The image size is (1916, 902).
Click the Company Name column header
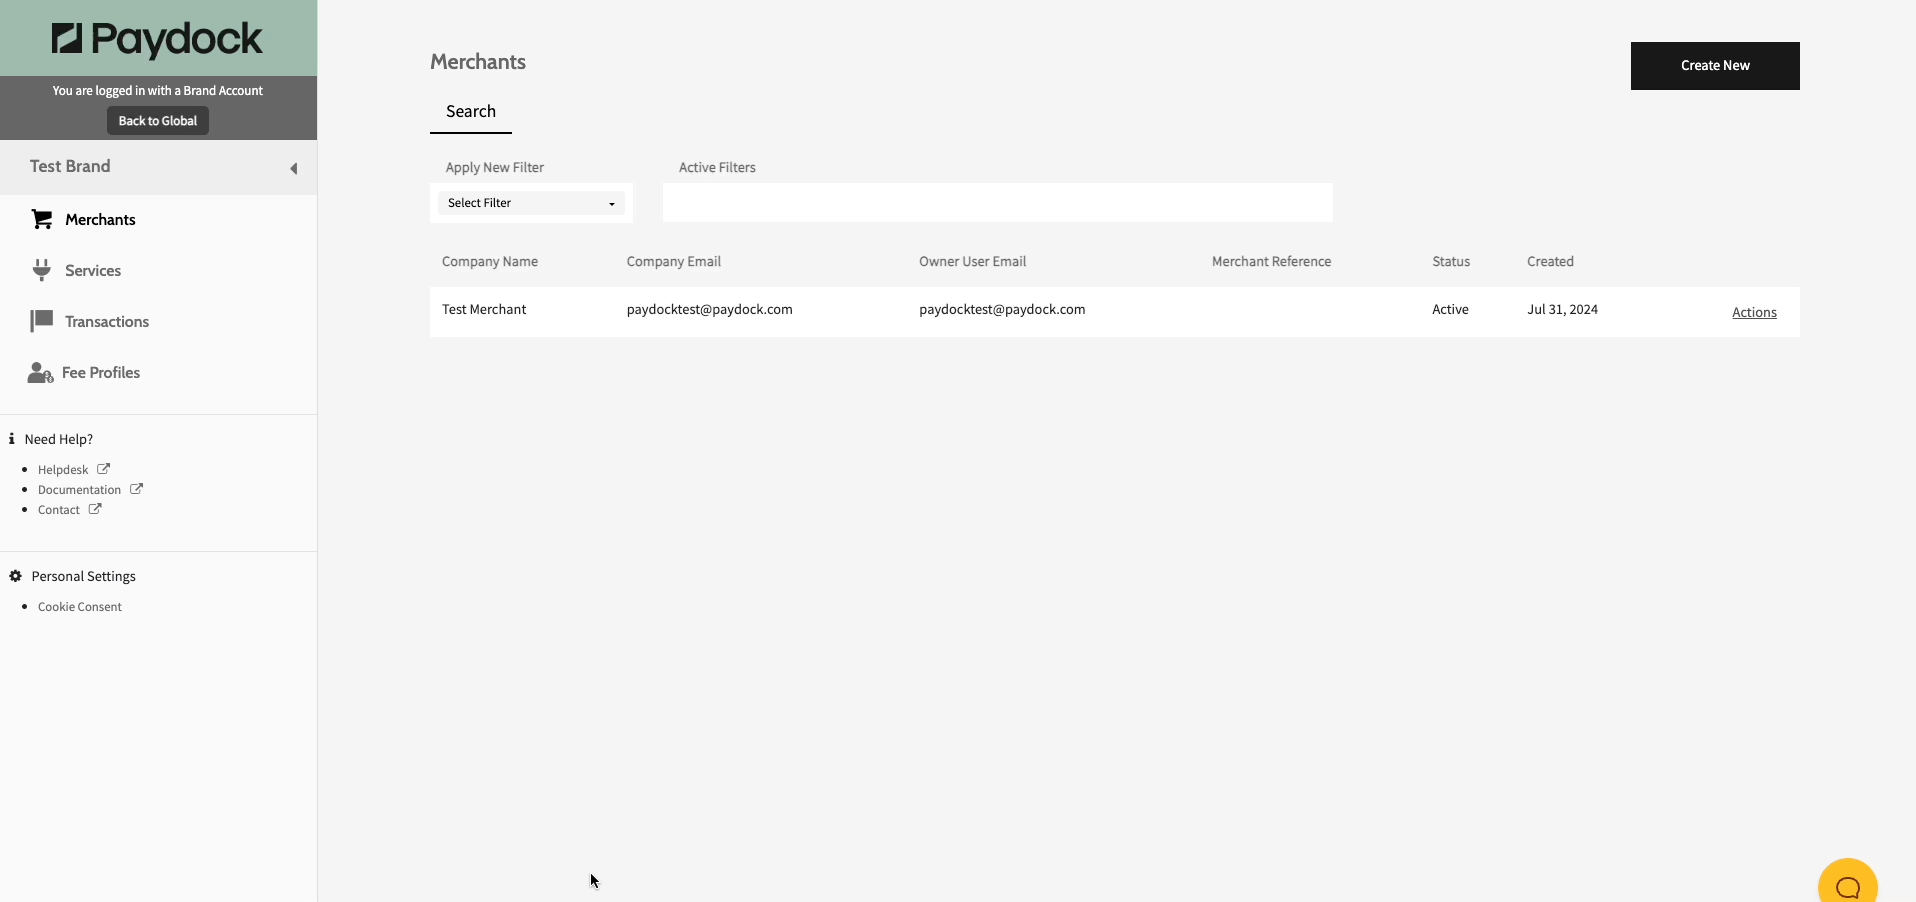[490, 262]
